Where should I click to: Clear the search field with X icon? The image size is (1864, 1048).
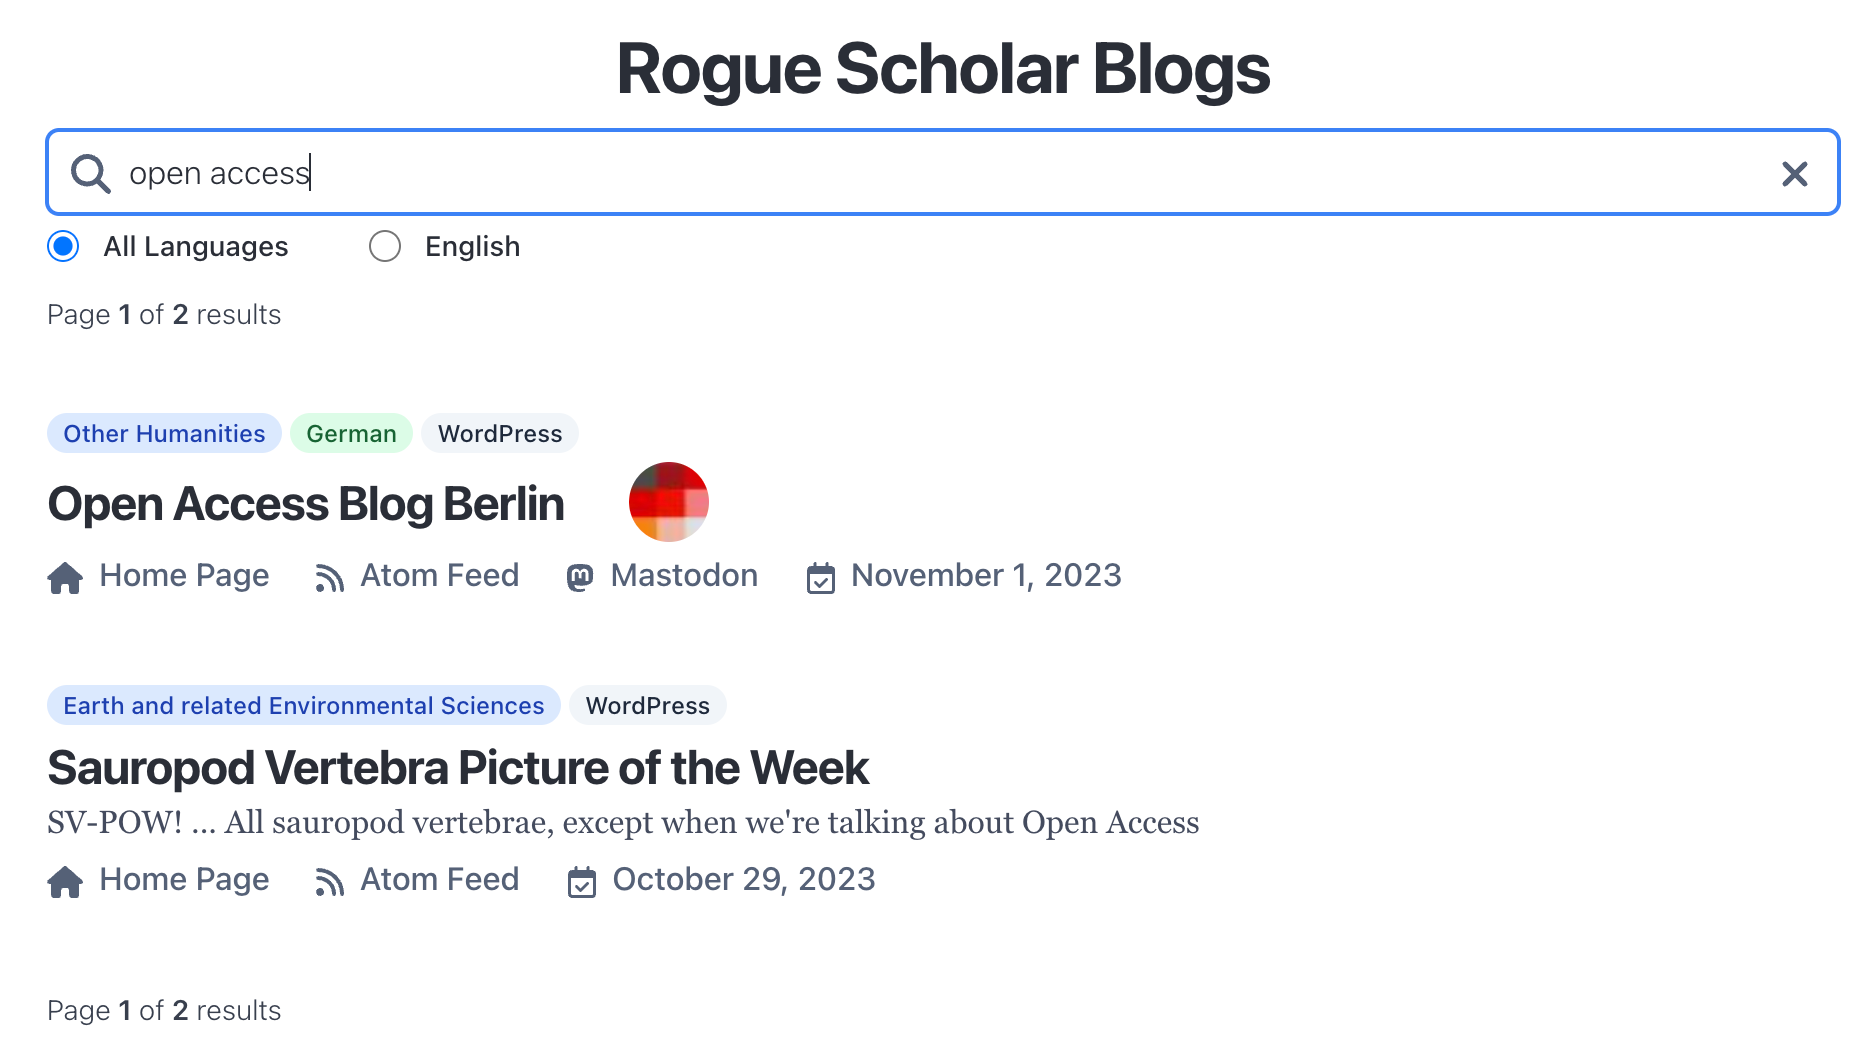pos(1794,174)
